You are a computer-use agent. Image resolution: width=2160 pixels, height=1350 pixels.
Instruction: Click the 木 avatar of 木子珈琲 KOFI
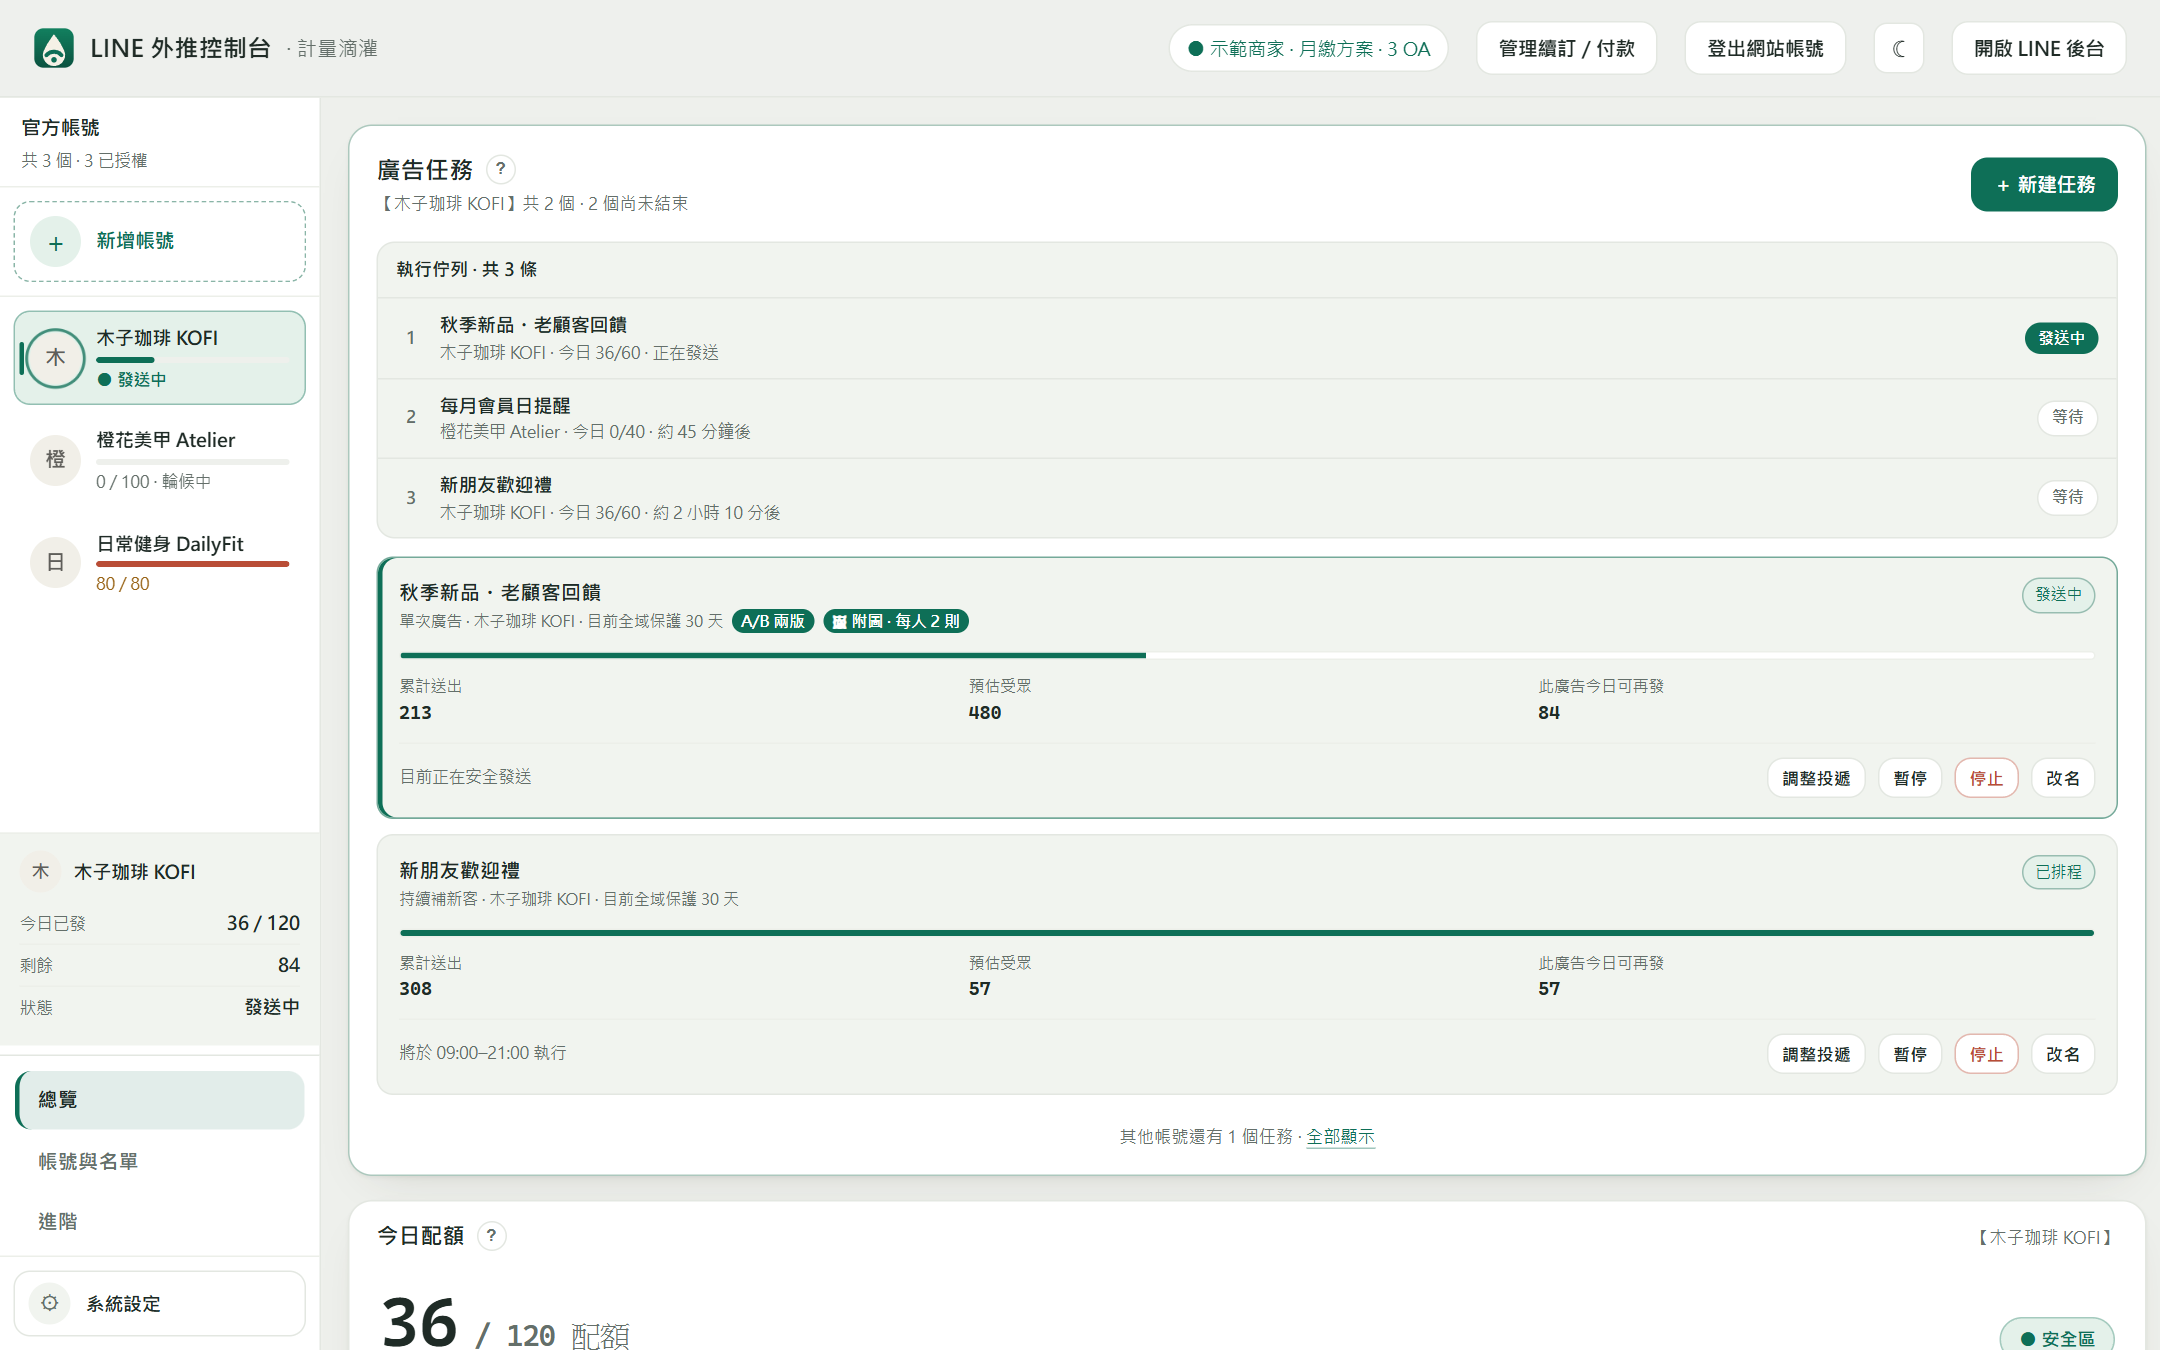[x=56, y=358]
